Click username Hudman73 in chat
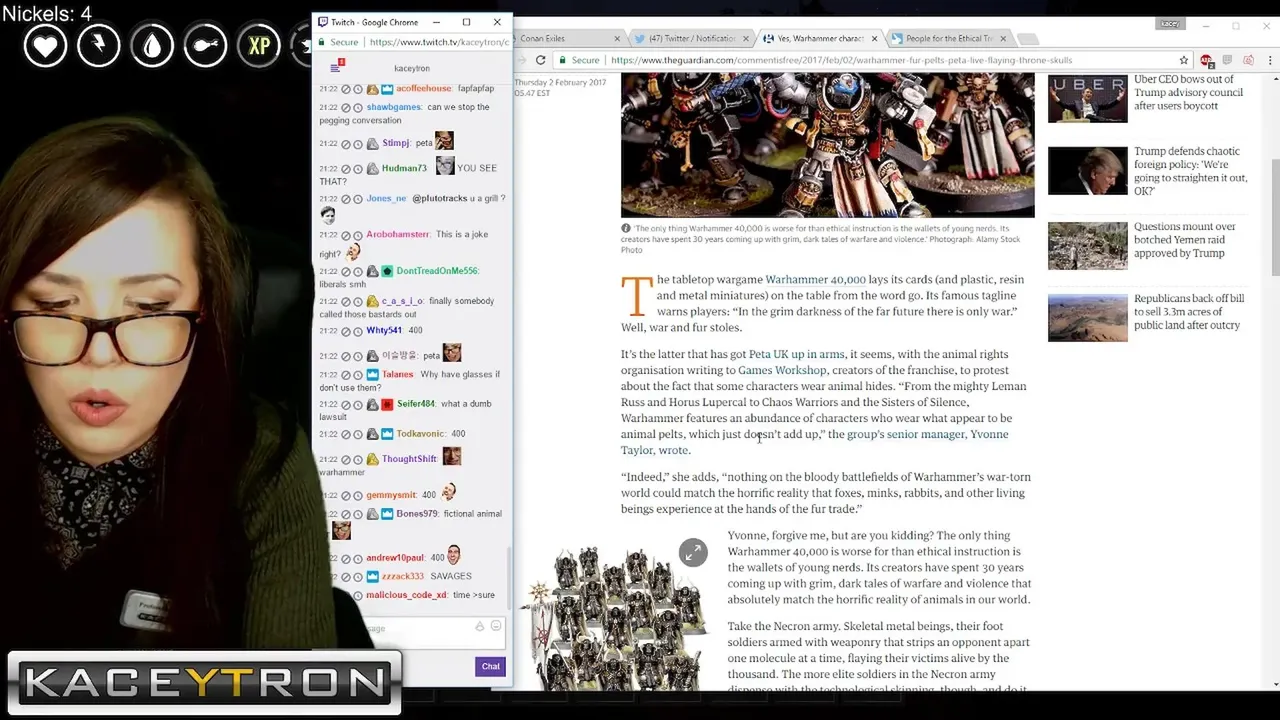The image size is (1280, 720). 404,168
